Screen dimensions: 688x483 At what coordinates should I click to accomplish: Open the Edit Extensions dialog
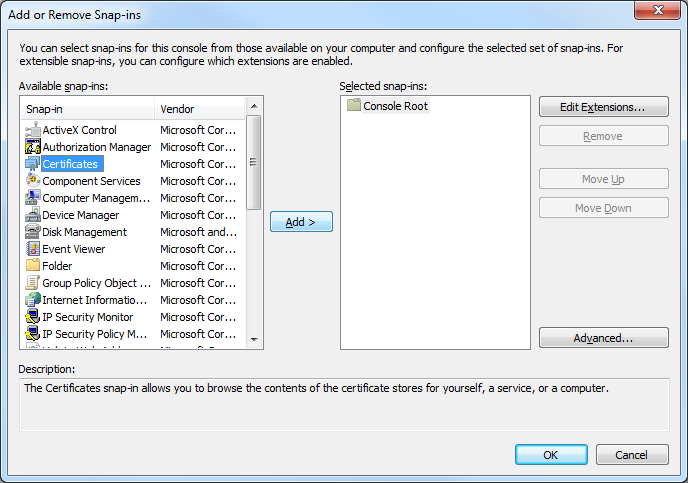(x=603, y=106)
